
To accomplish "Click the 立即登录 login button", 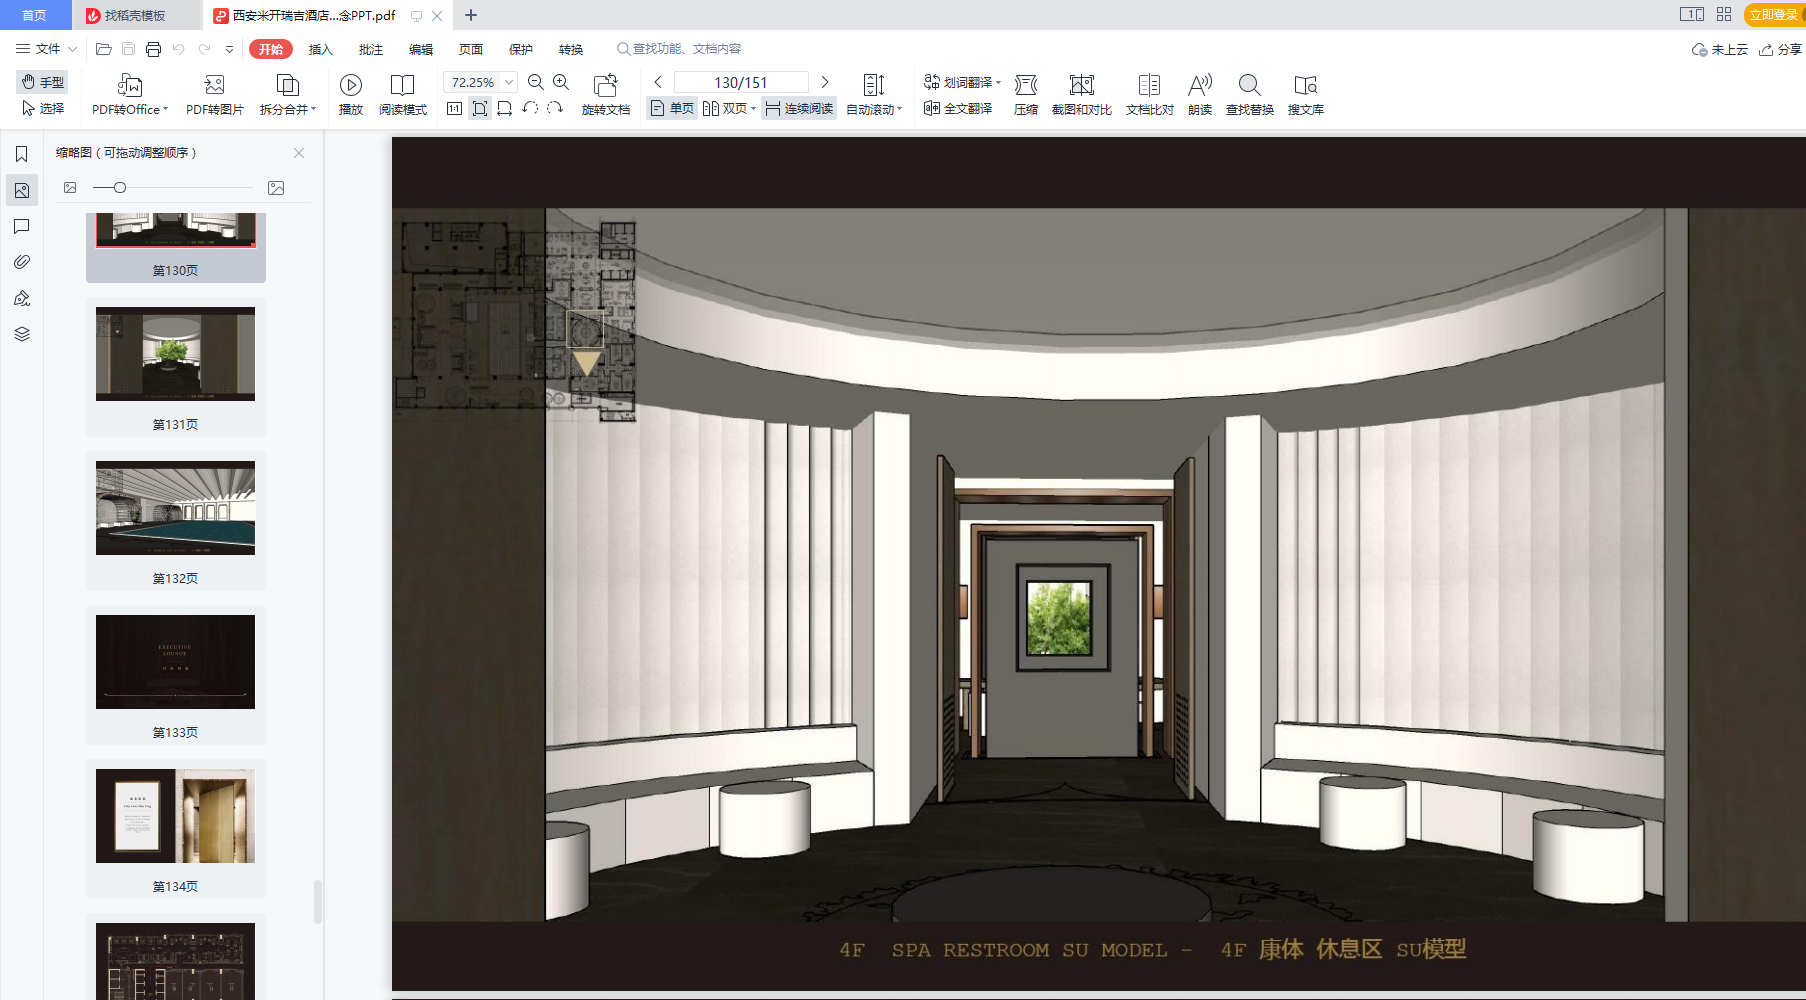I will [x=1773, y=15].
